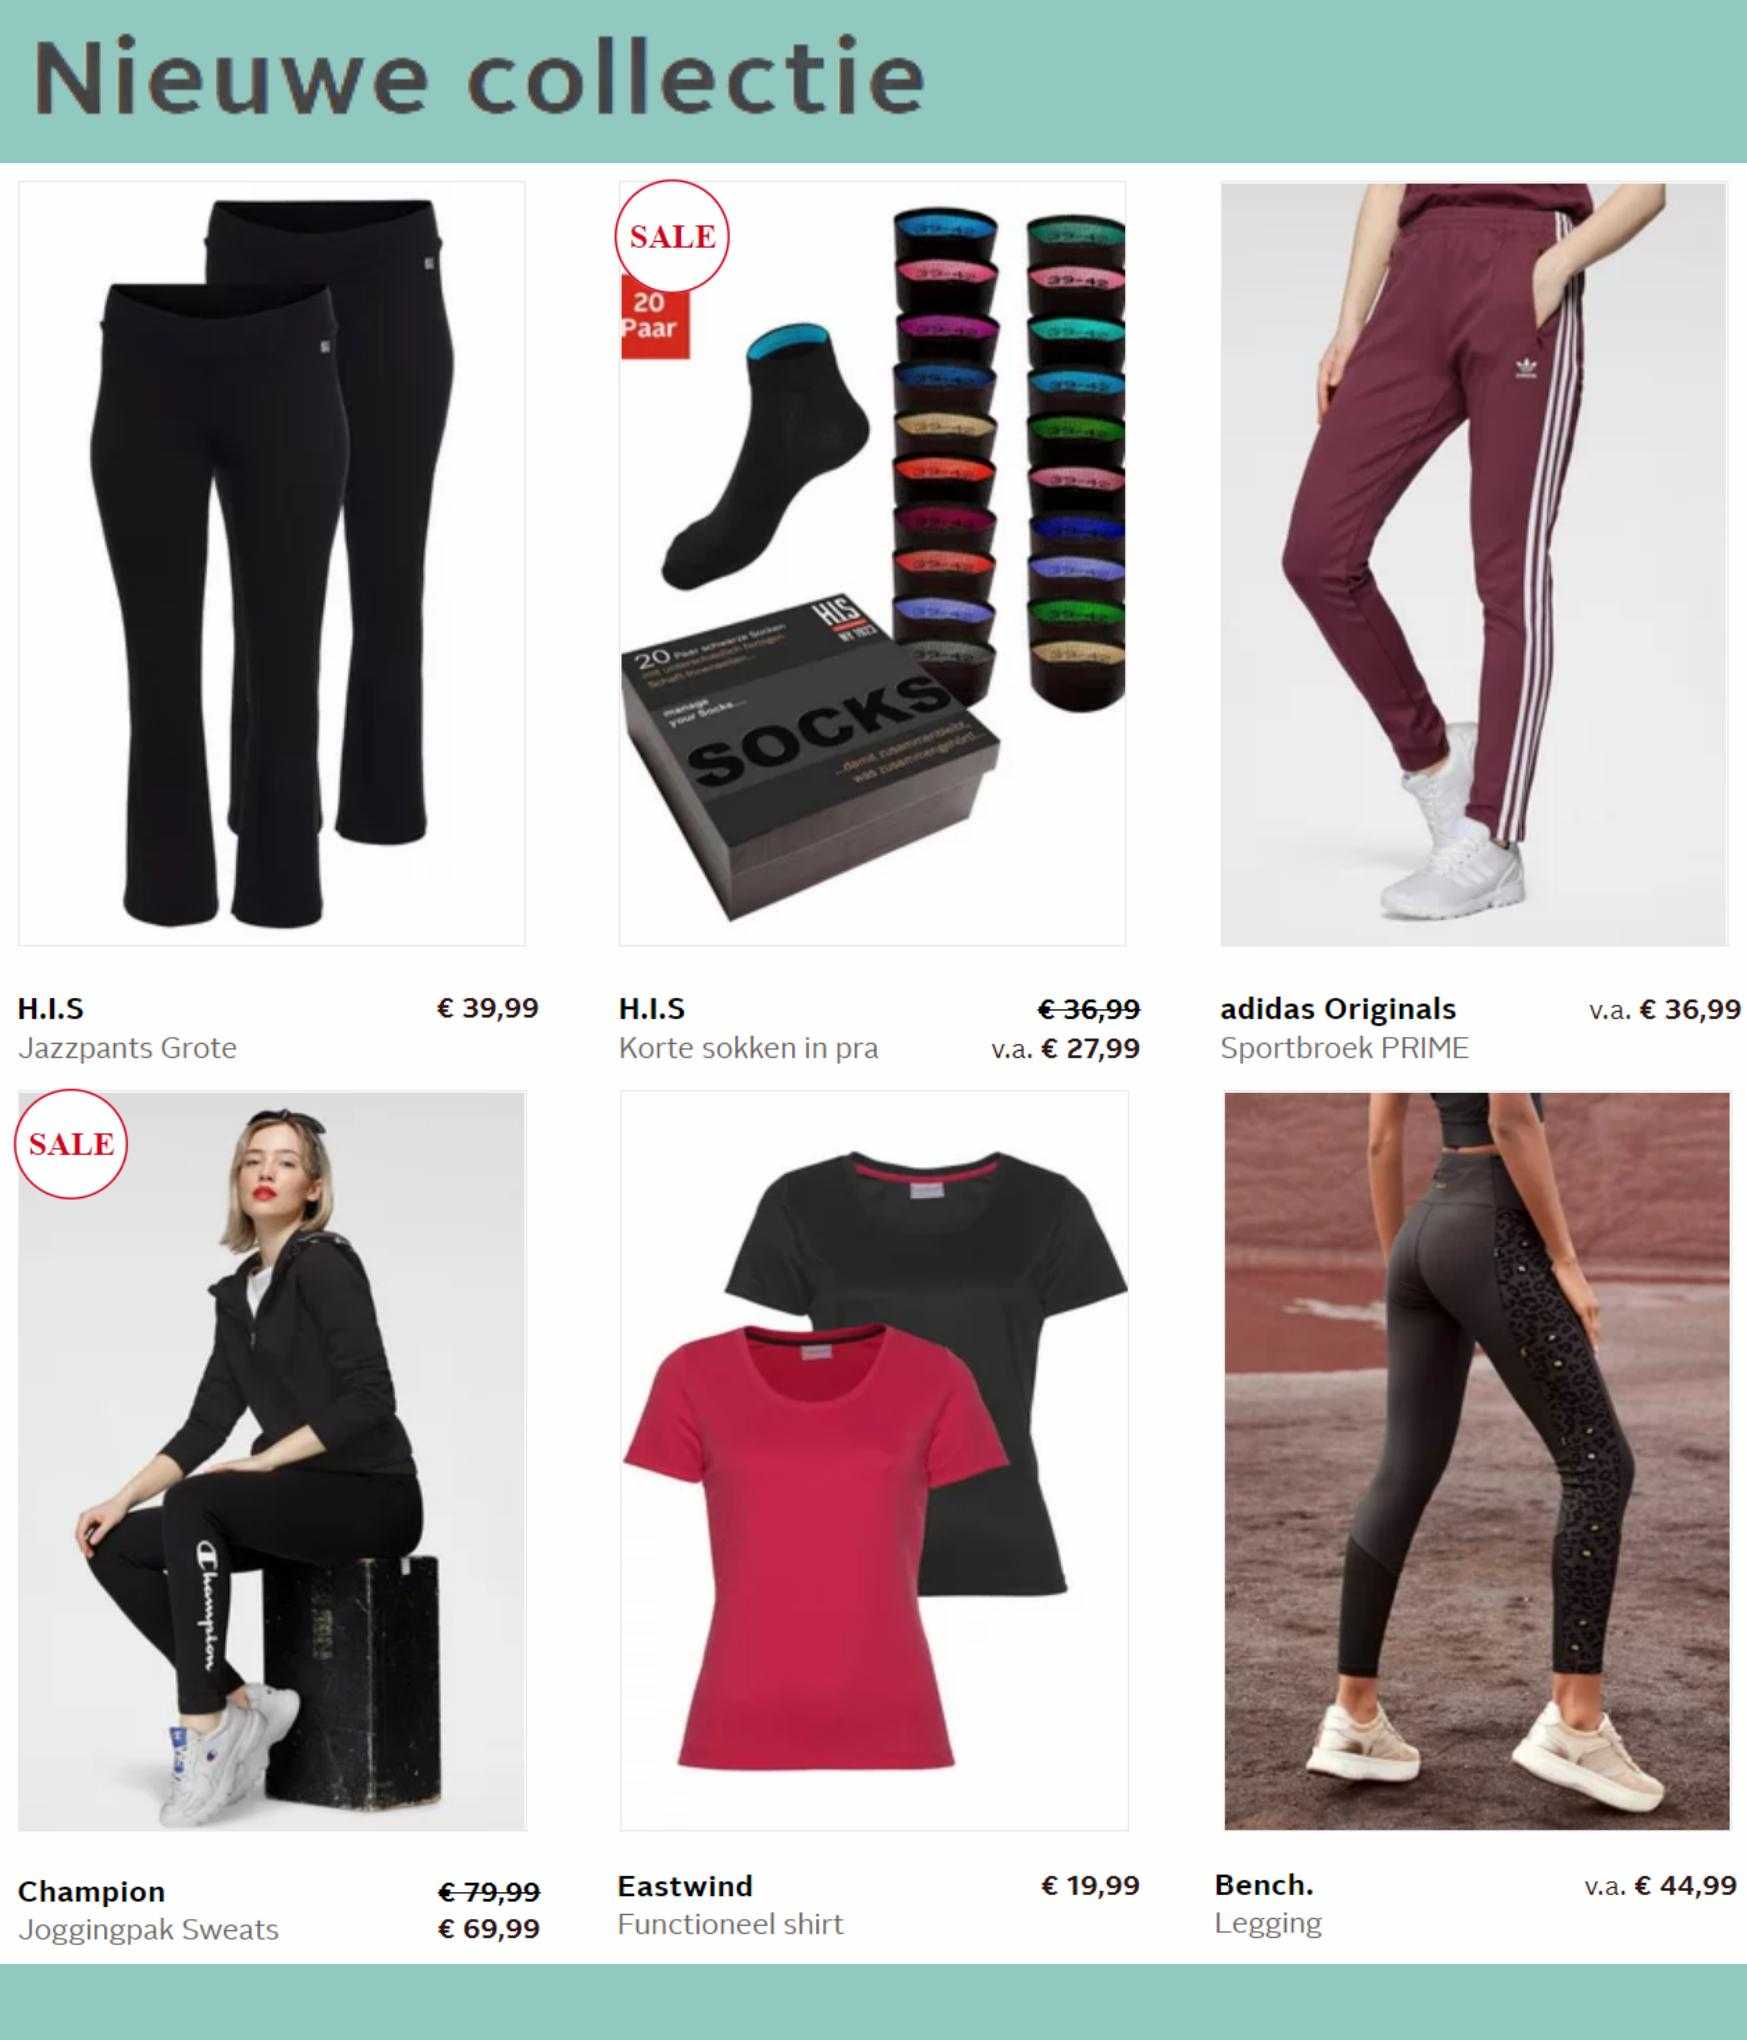
Task: Click the red 20 Paar label
Action: point(652,316)
